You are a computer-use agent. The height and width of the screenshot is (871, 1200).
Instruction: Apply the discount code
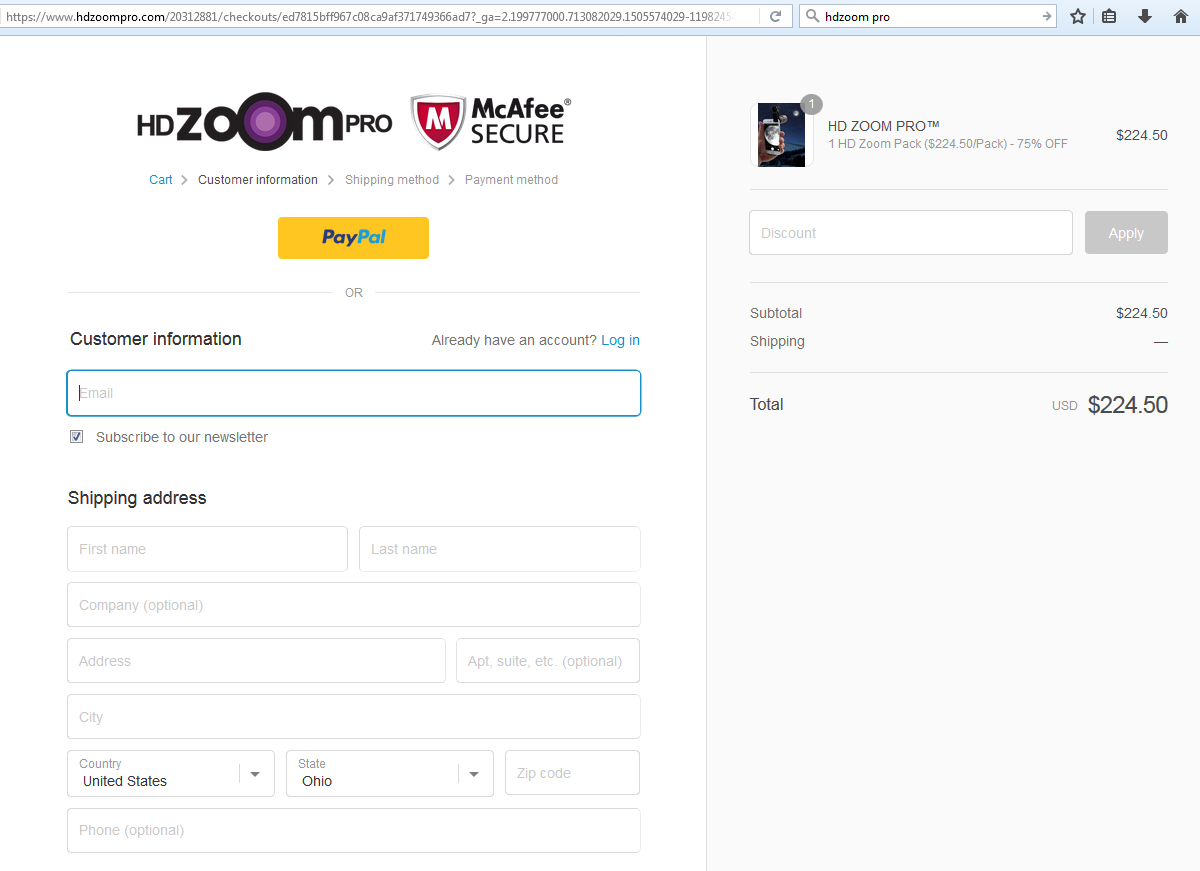(1126, 233)
